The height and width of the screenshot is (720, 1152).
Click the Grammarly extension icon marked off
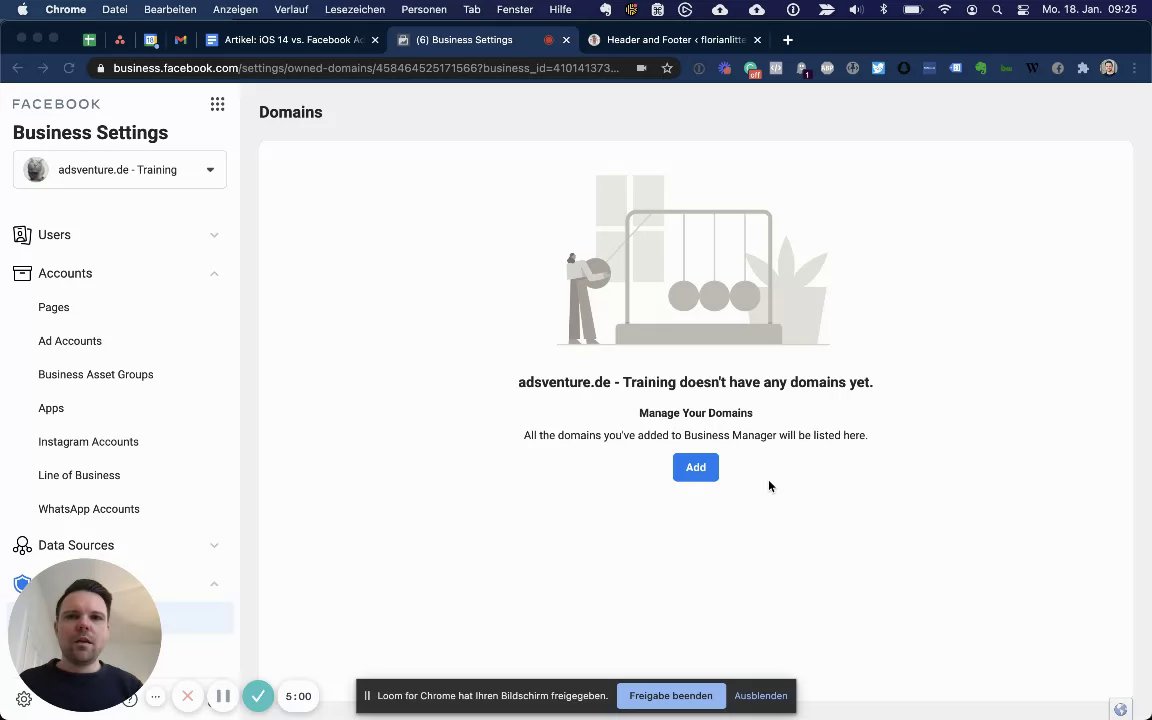point(752,69)
